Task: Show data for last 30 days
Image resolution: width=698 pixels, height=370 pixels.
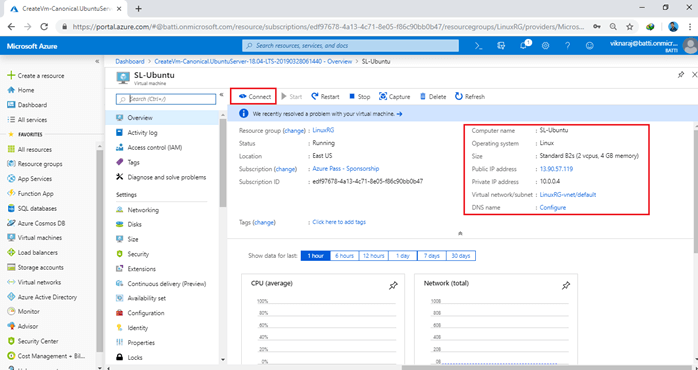Action: tap(461, 256)
